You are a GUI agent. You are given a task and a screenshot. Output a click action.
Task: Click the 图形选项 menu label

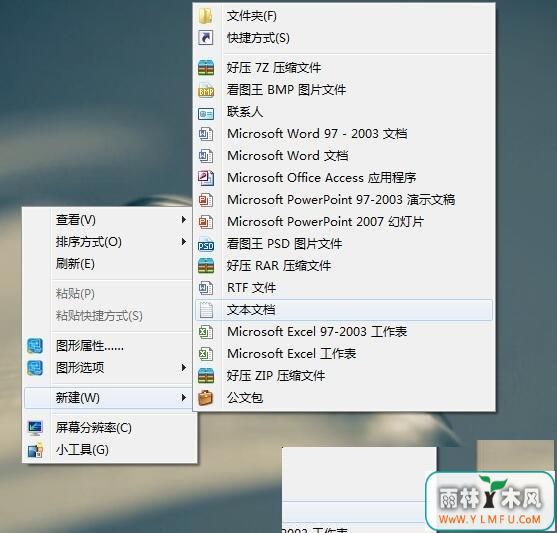80,368
